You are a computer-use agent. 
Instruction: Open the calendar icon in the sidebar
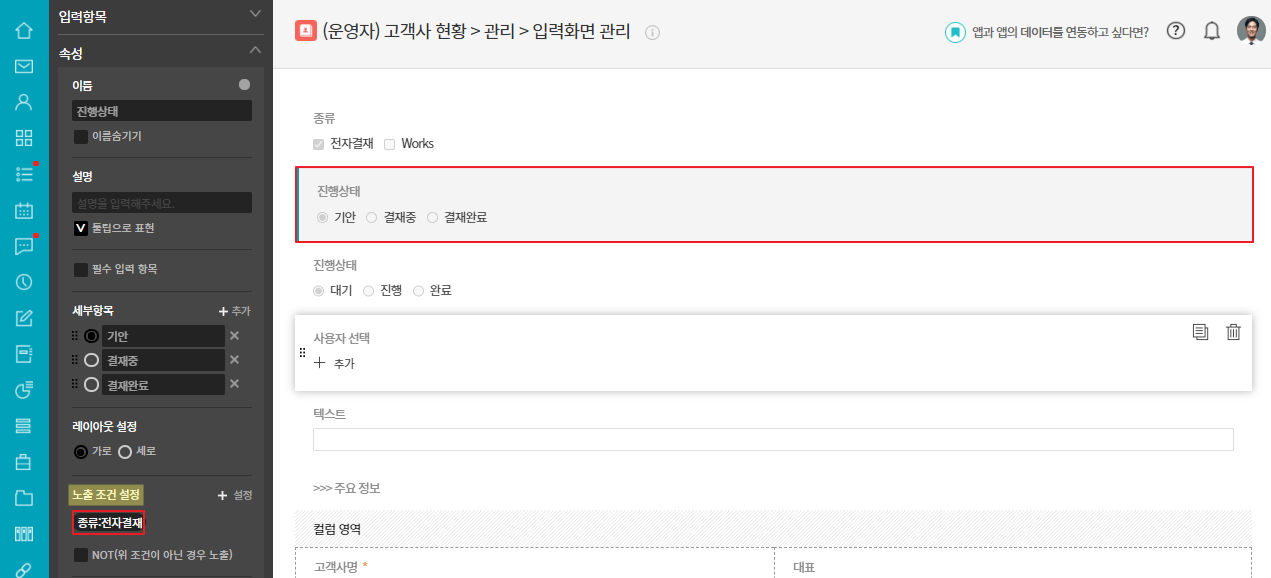pos(24,210)
